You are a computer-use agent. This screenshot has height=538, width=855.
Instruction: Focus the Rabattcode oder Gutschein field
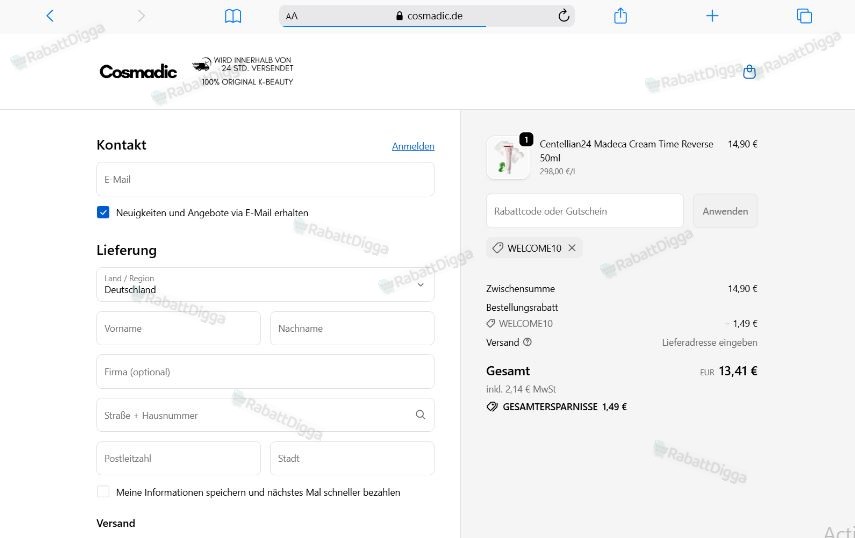(x=585, y=211)
